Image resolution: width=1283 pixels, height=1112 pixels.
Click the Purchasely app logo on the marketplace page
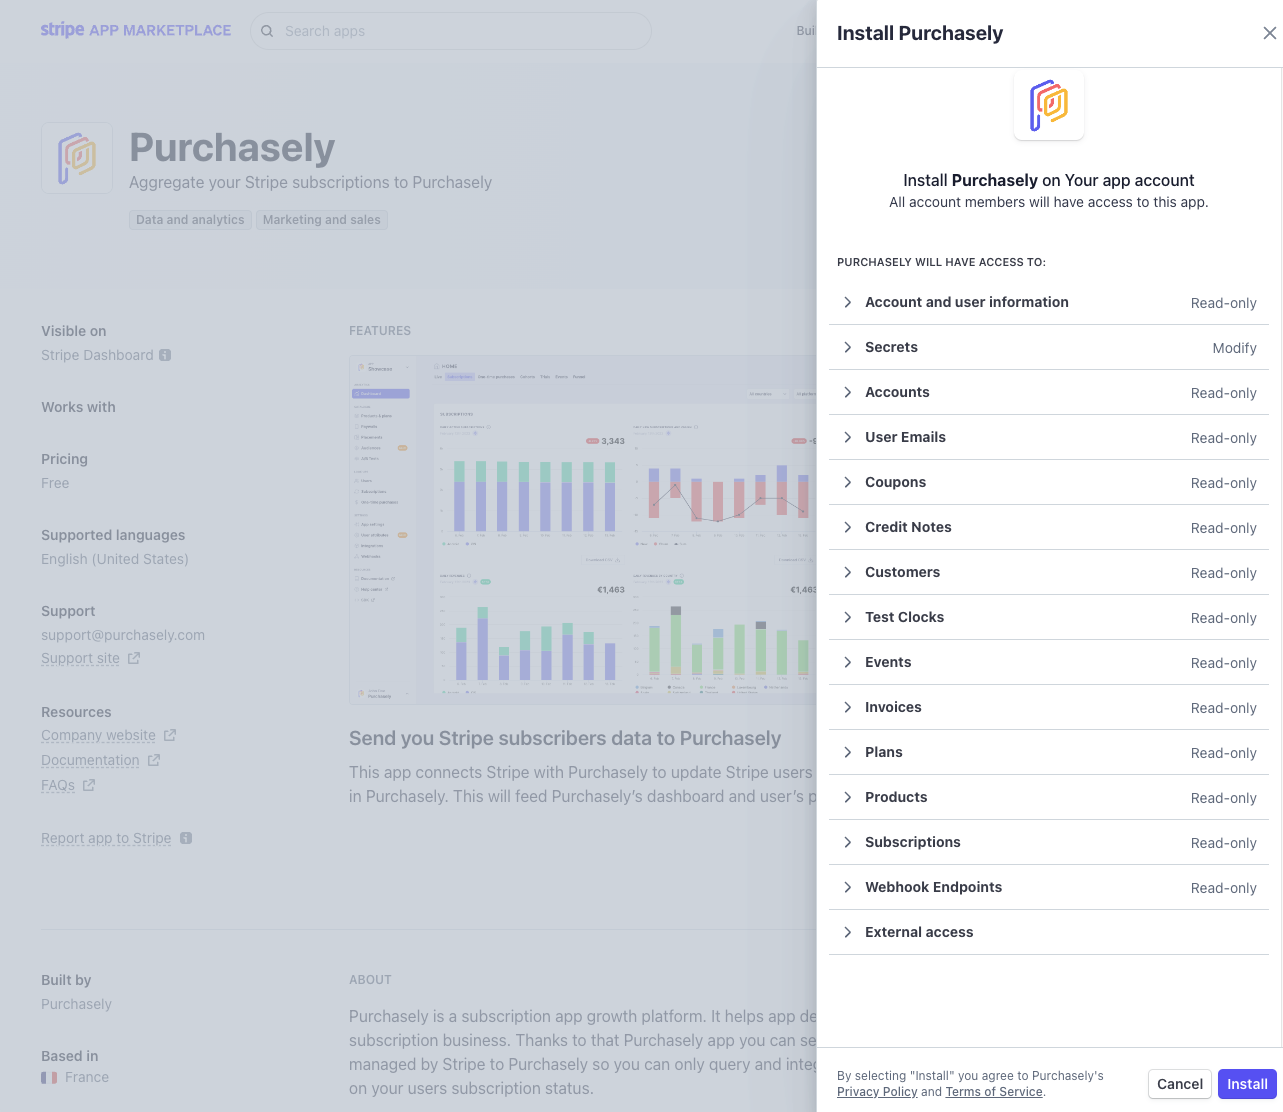(77, 158)
